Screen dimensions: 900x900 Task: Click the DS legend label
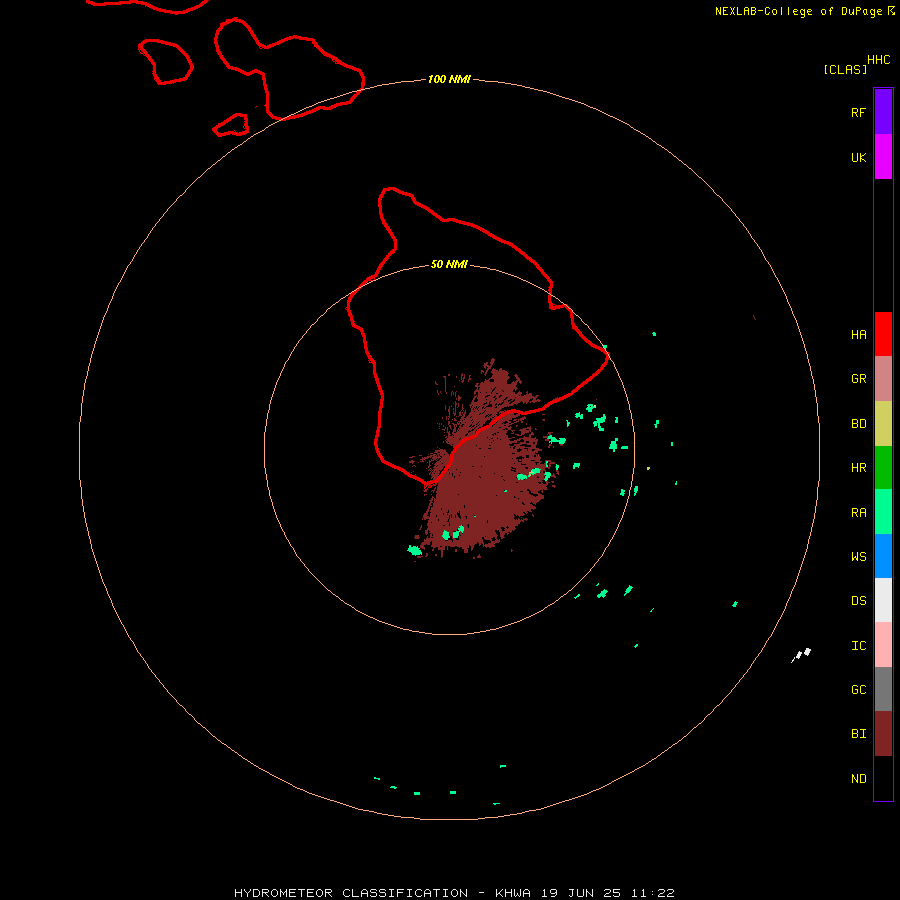[858, 601]
